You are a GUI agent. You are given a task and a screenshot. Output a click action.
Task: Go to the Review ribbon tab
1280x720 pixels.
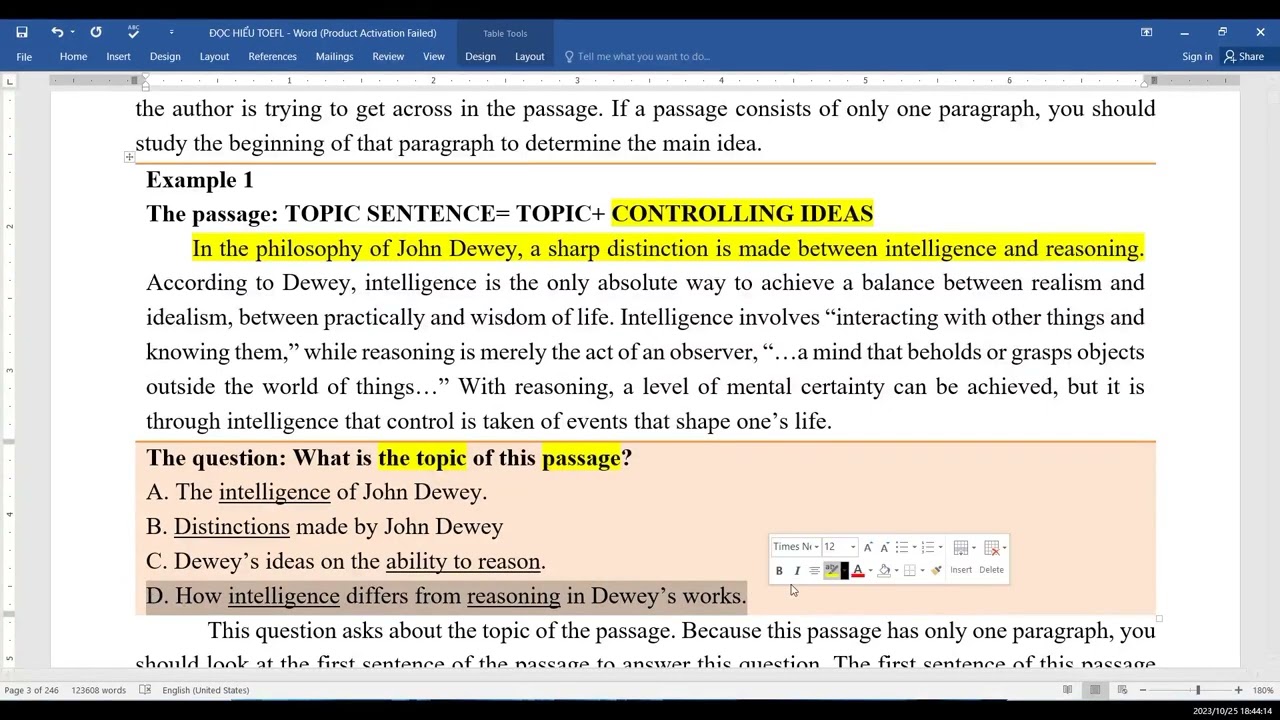(388, 57)
